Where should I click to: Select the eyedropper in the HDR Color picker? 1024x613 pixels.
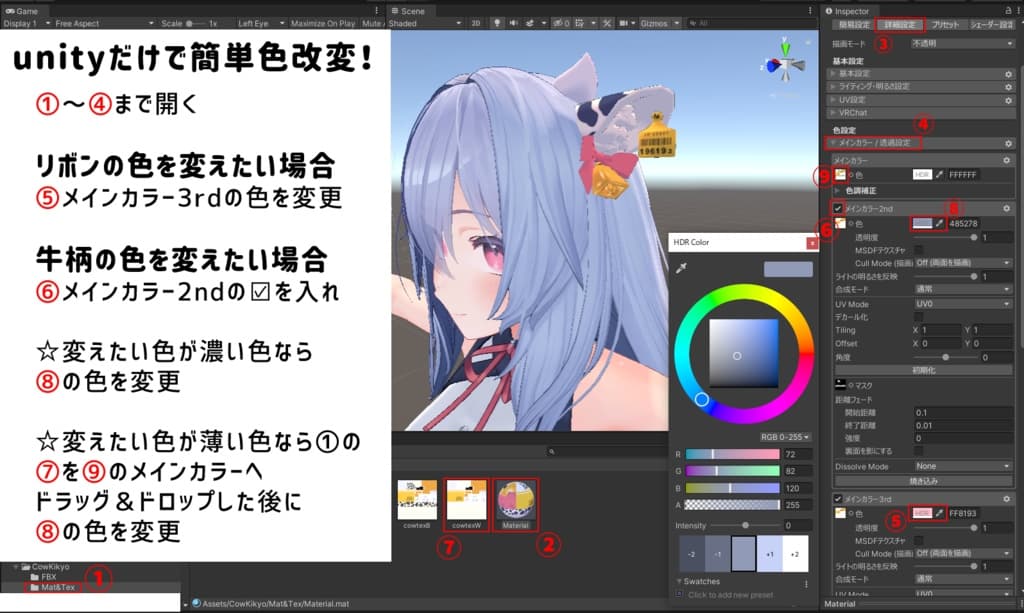pyautogui.click(x=680, y=267)
